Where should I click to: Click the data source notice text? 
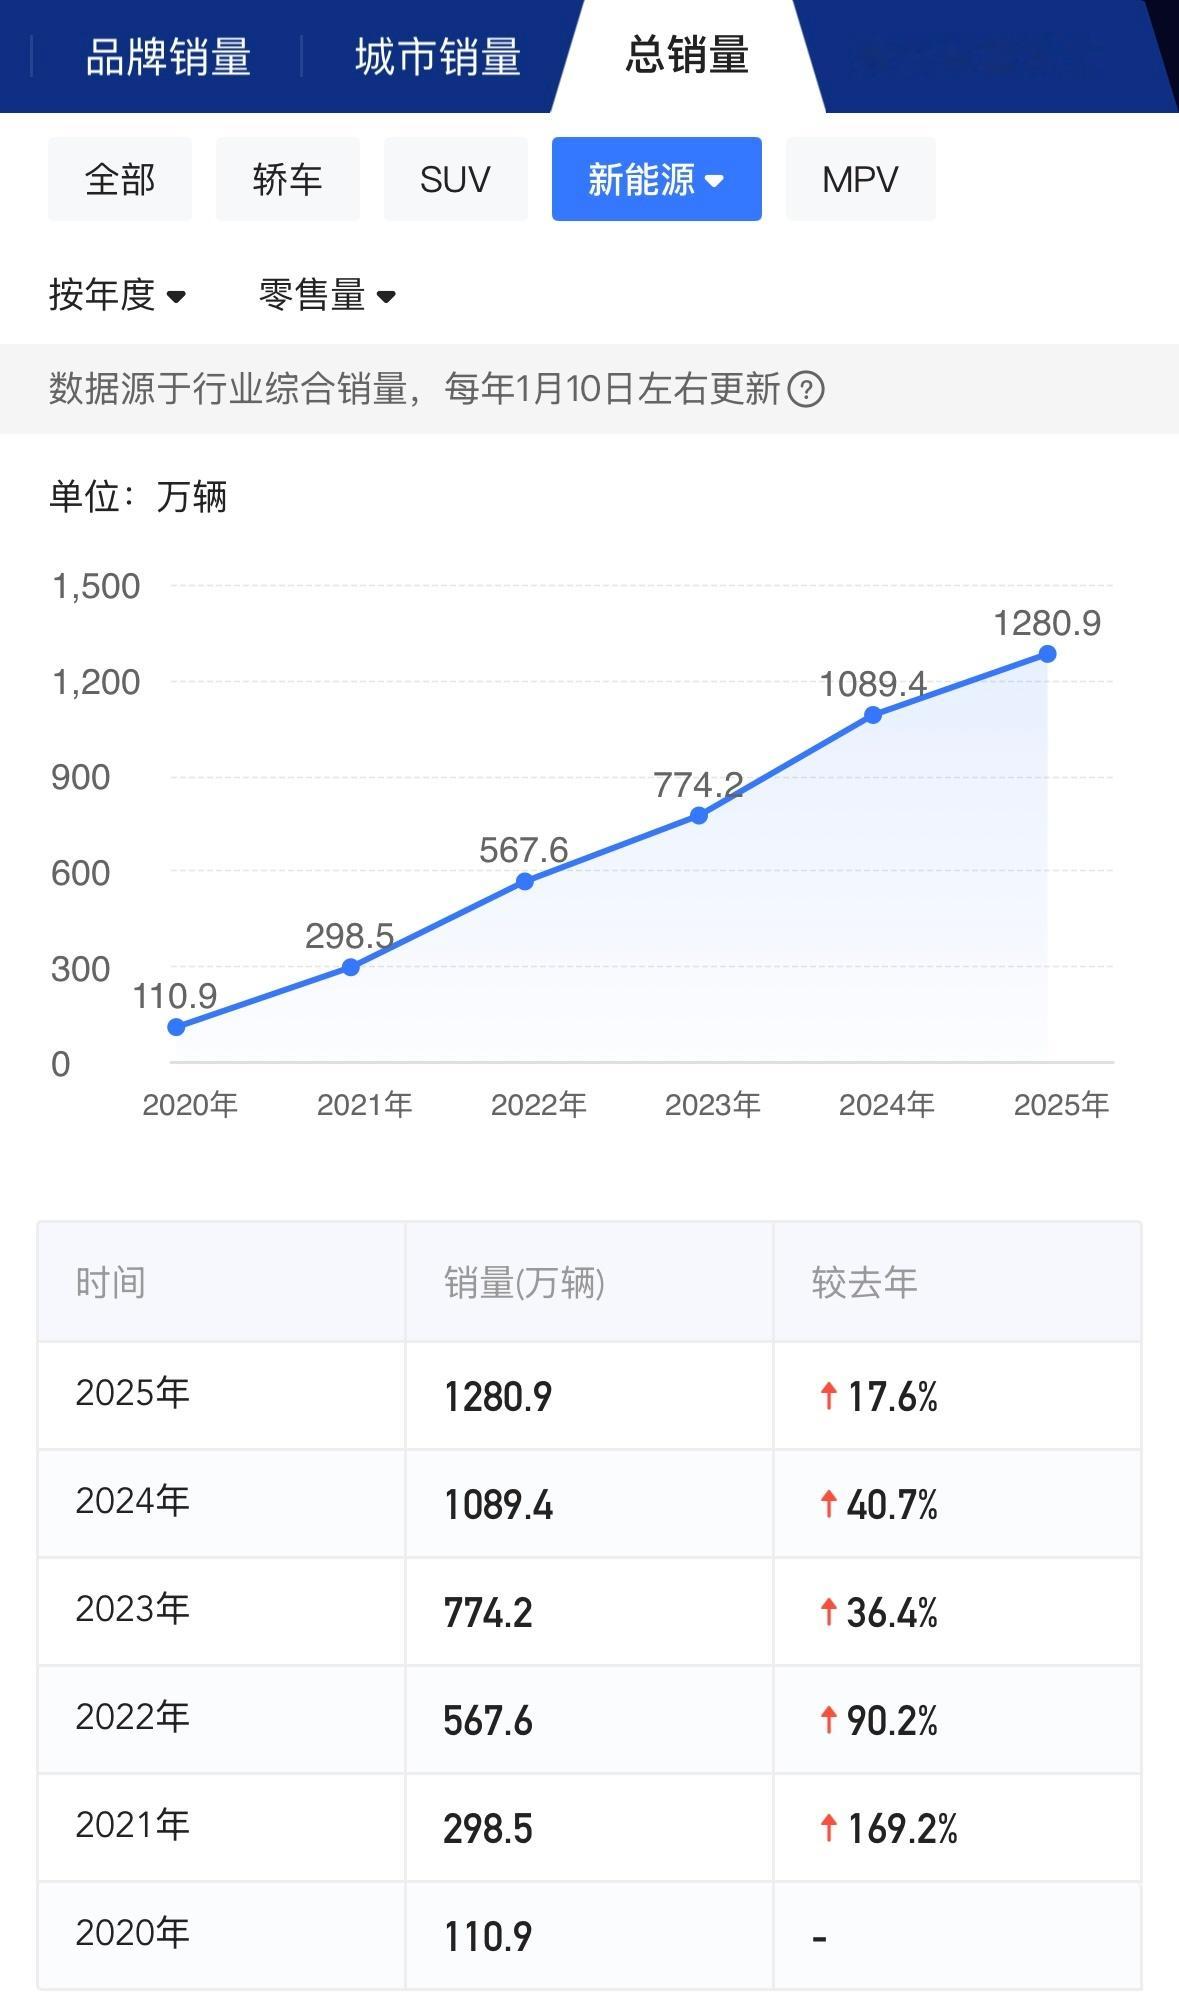coord(414,389)
